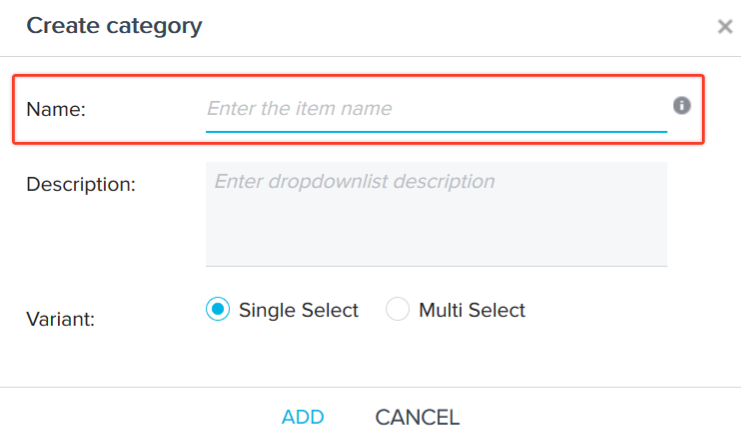Screen dimensions: 741x438
Task: Dismiss dialog using the X icon
Action: 725,26
